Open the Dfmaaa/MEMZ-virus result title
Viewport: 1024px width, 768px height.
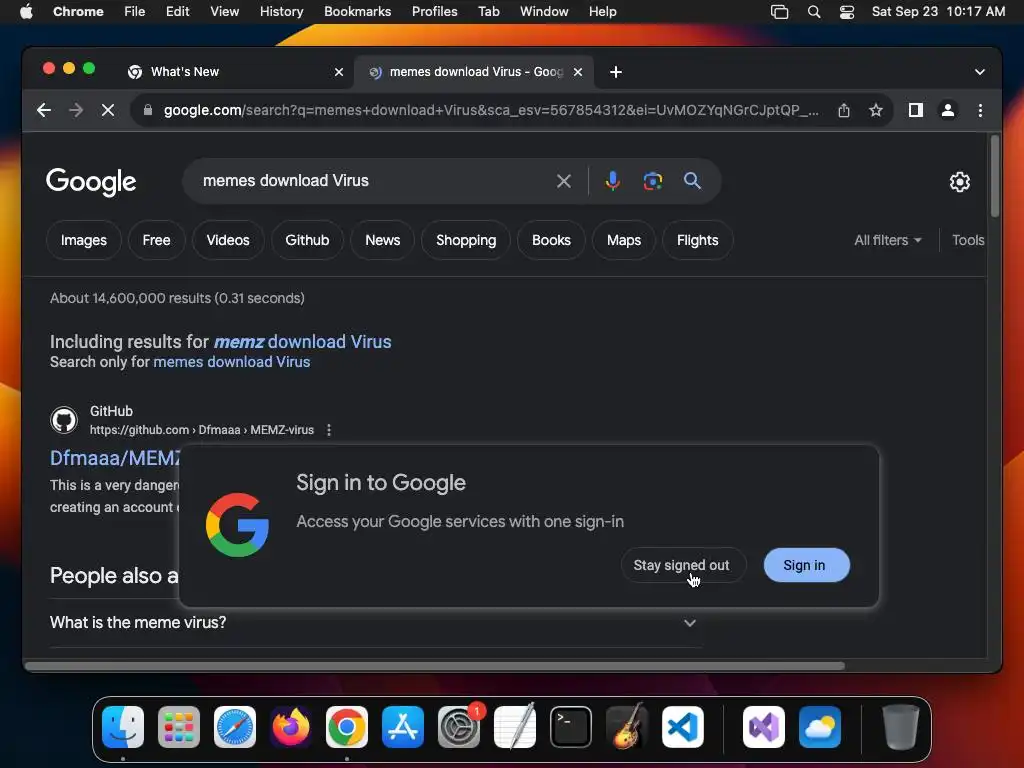coord(115,458)
